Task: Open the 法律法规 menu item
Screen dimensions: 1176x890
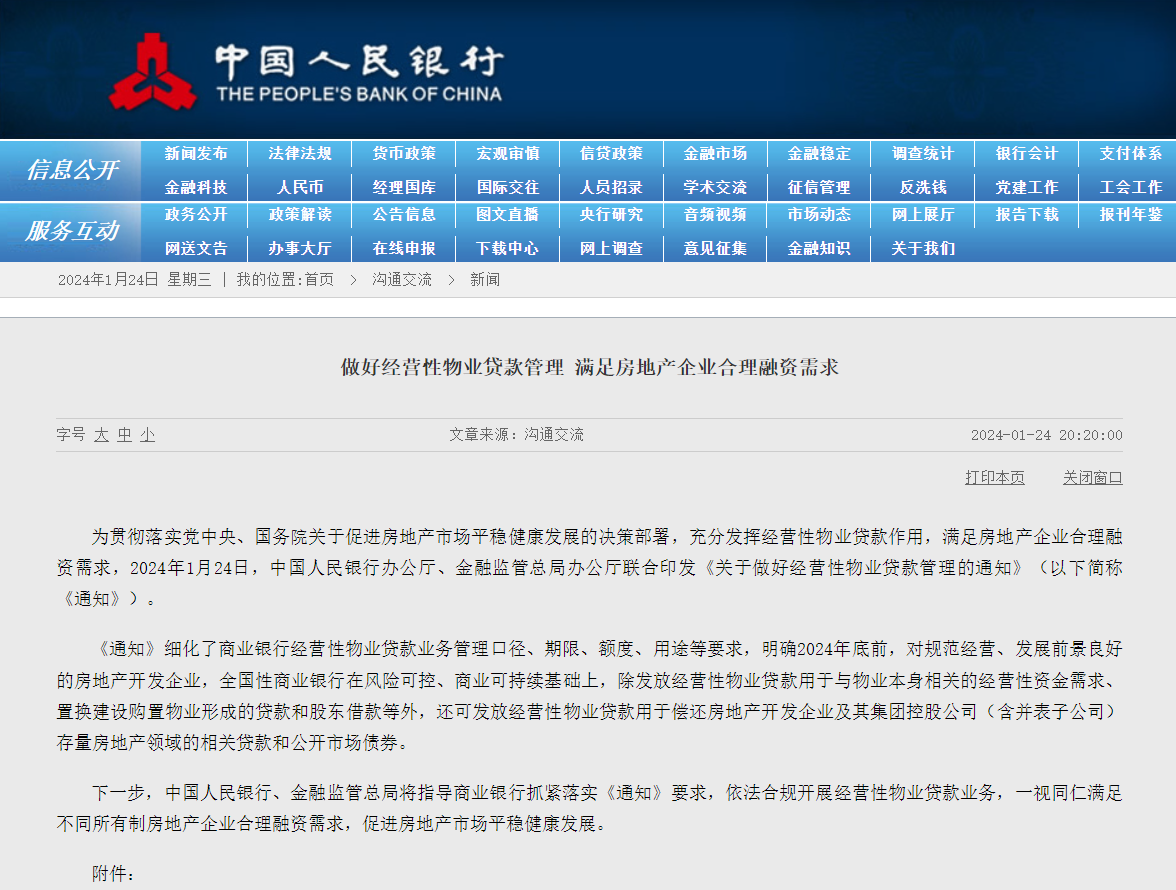Action: point(300,154)
